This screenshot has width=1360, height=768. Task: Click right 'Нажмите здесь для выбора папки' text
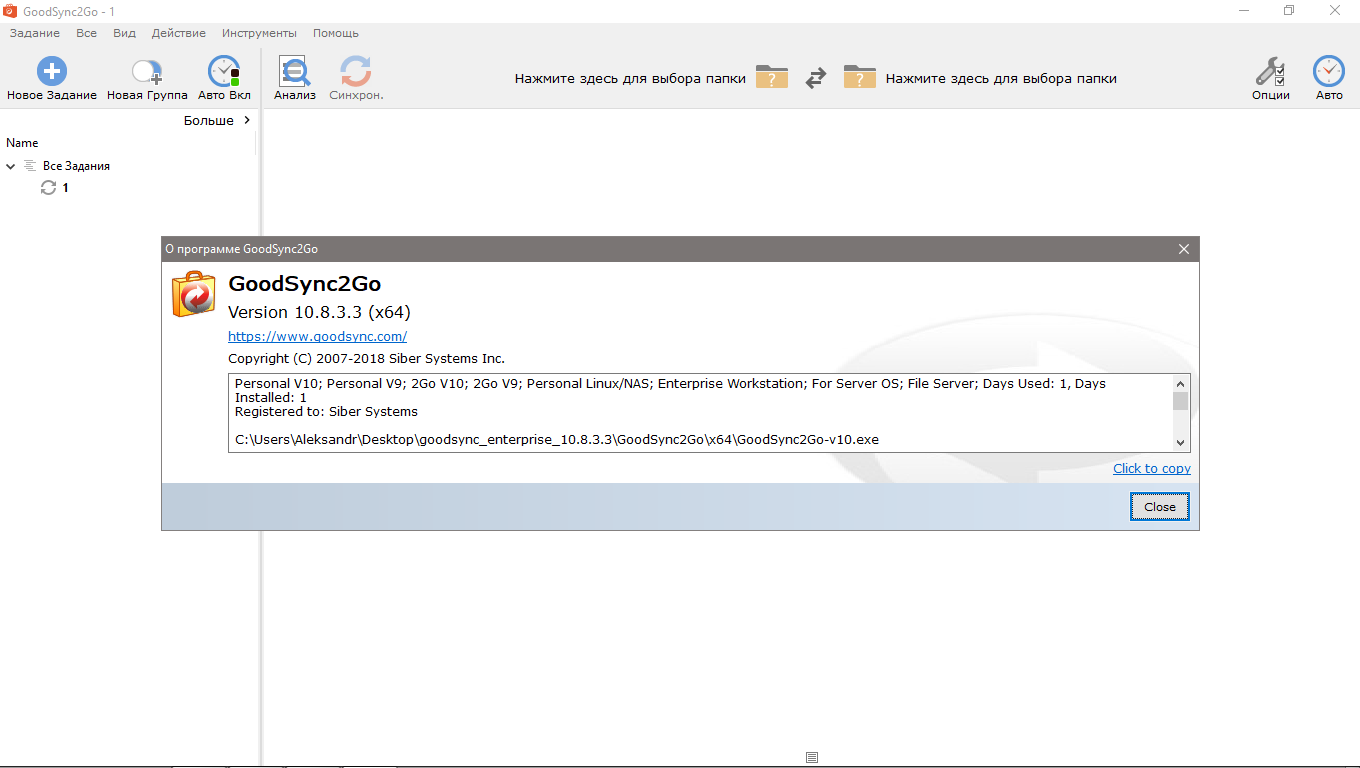(x=1001, y=78)
